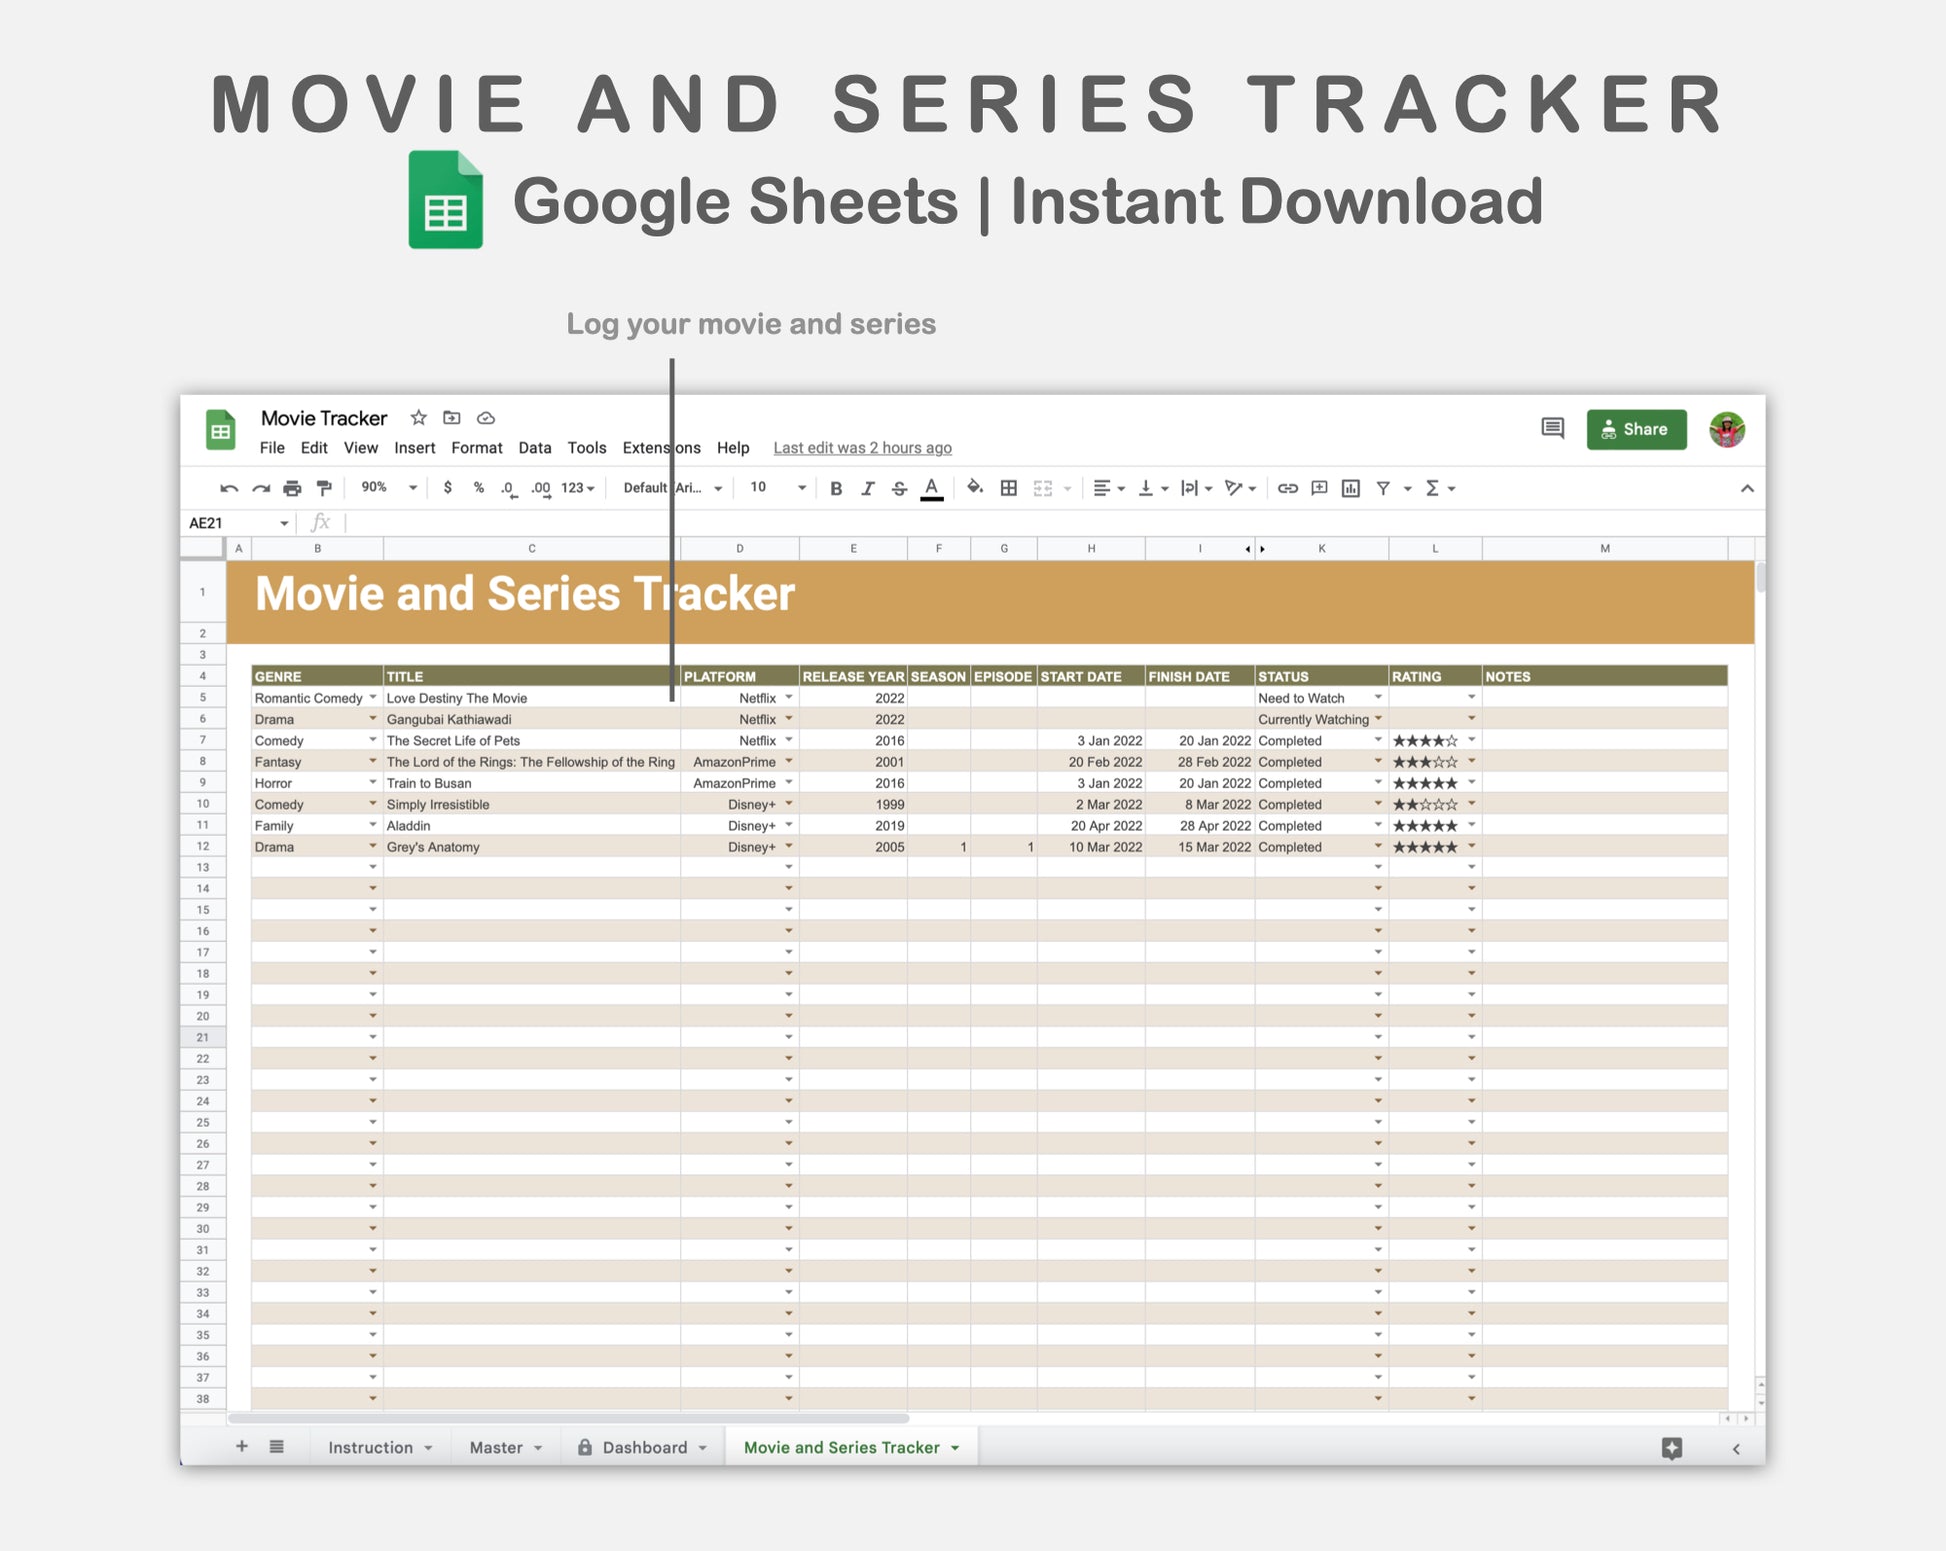This screenshot has height=1551, width=1946.
Task: Open the comment history icon
Action: [x=1552, y=429]
